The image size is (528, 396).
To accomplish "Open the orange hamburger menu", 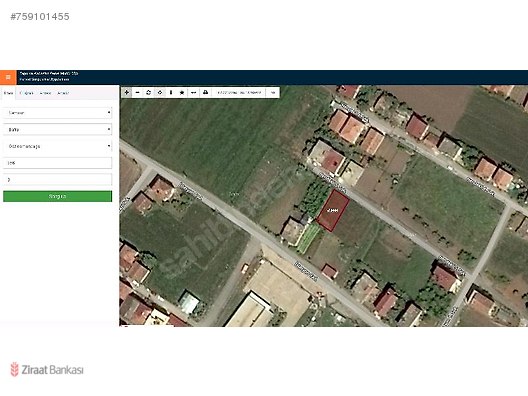I will [x=8, y=77].
